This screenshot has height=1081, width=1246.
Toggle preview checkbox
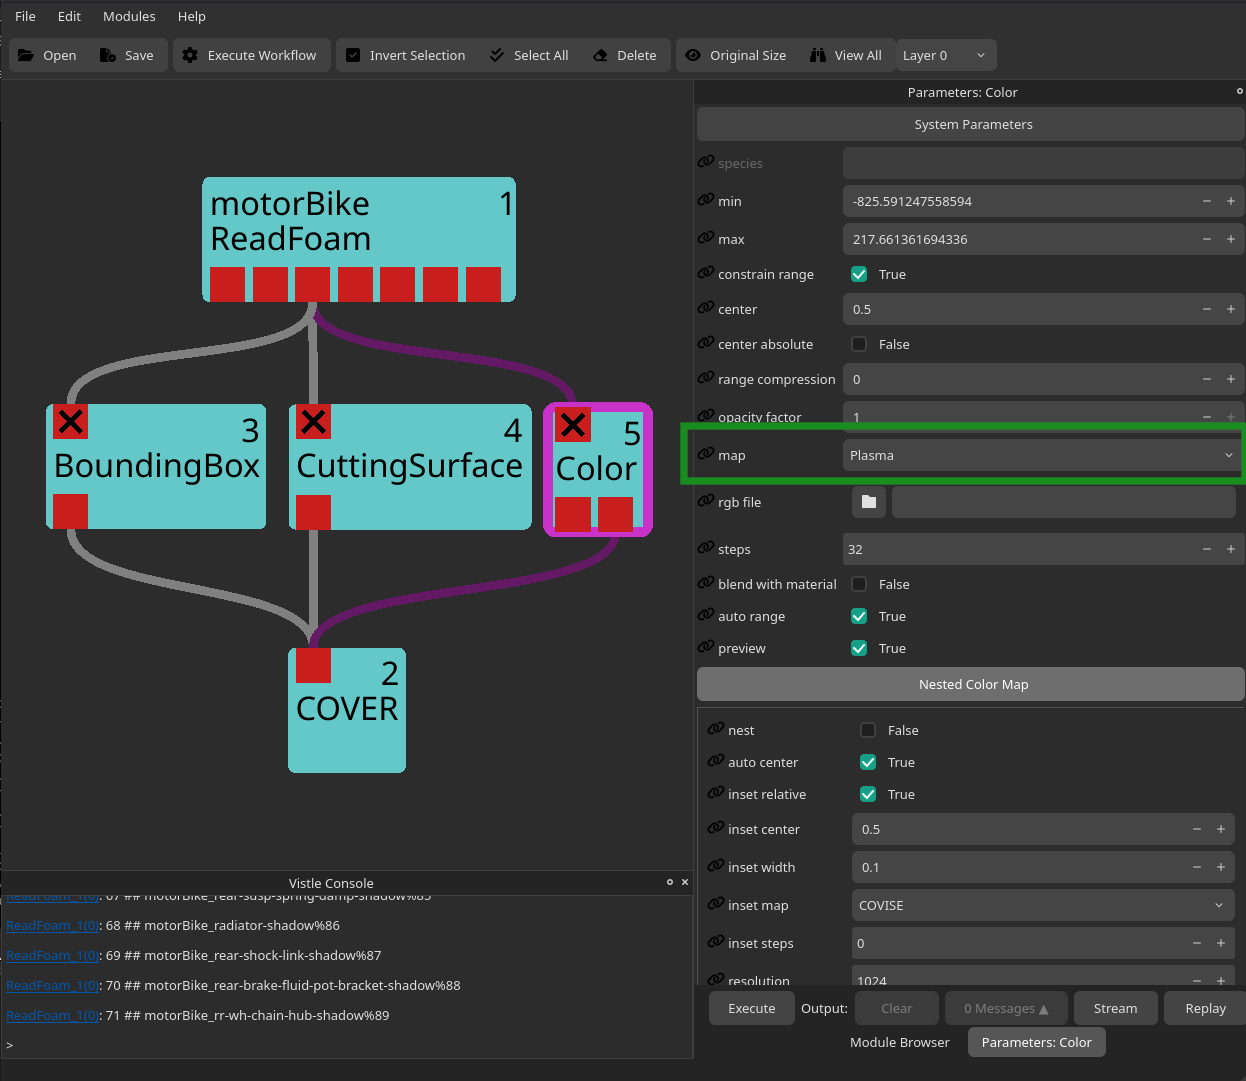click(859, 648)
